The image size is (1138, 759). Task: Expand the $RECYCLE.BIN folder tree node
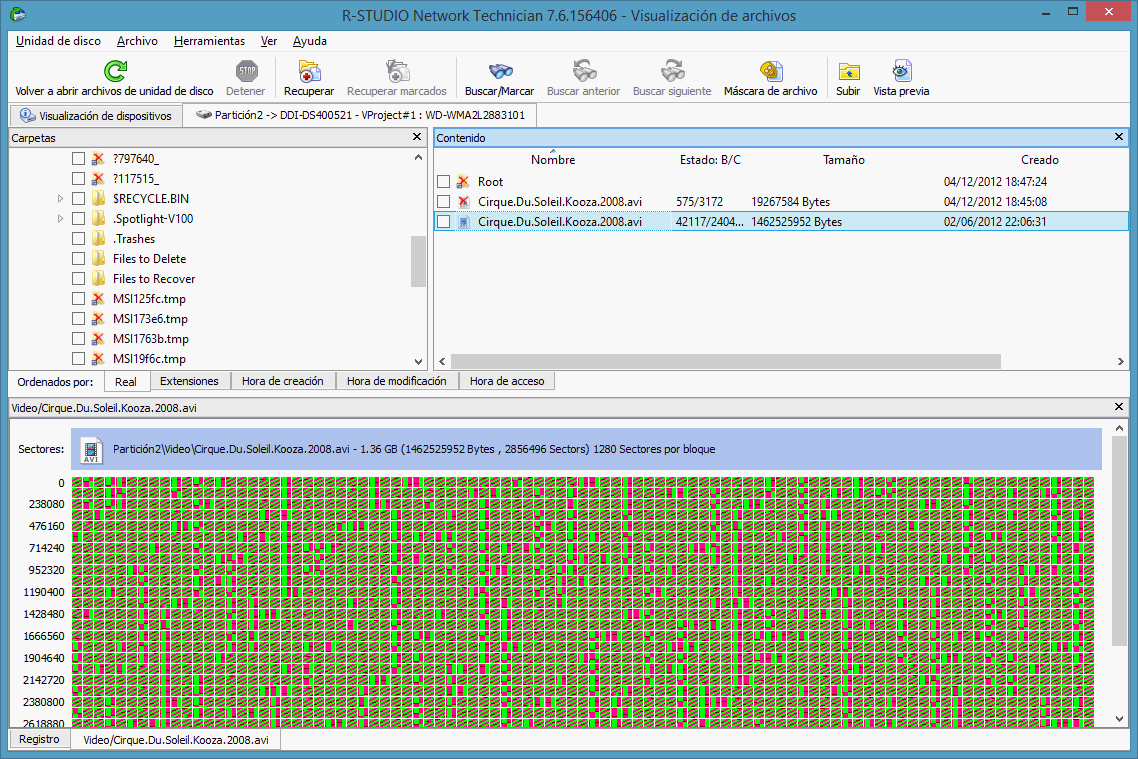coord(61,199)
